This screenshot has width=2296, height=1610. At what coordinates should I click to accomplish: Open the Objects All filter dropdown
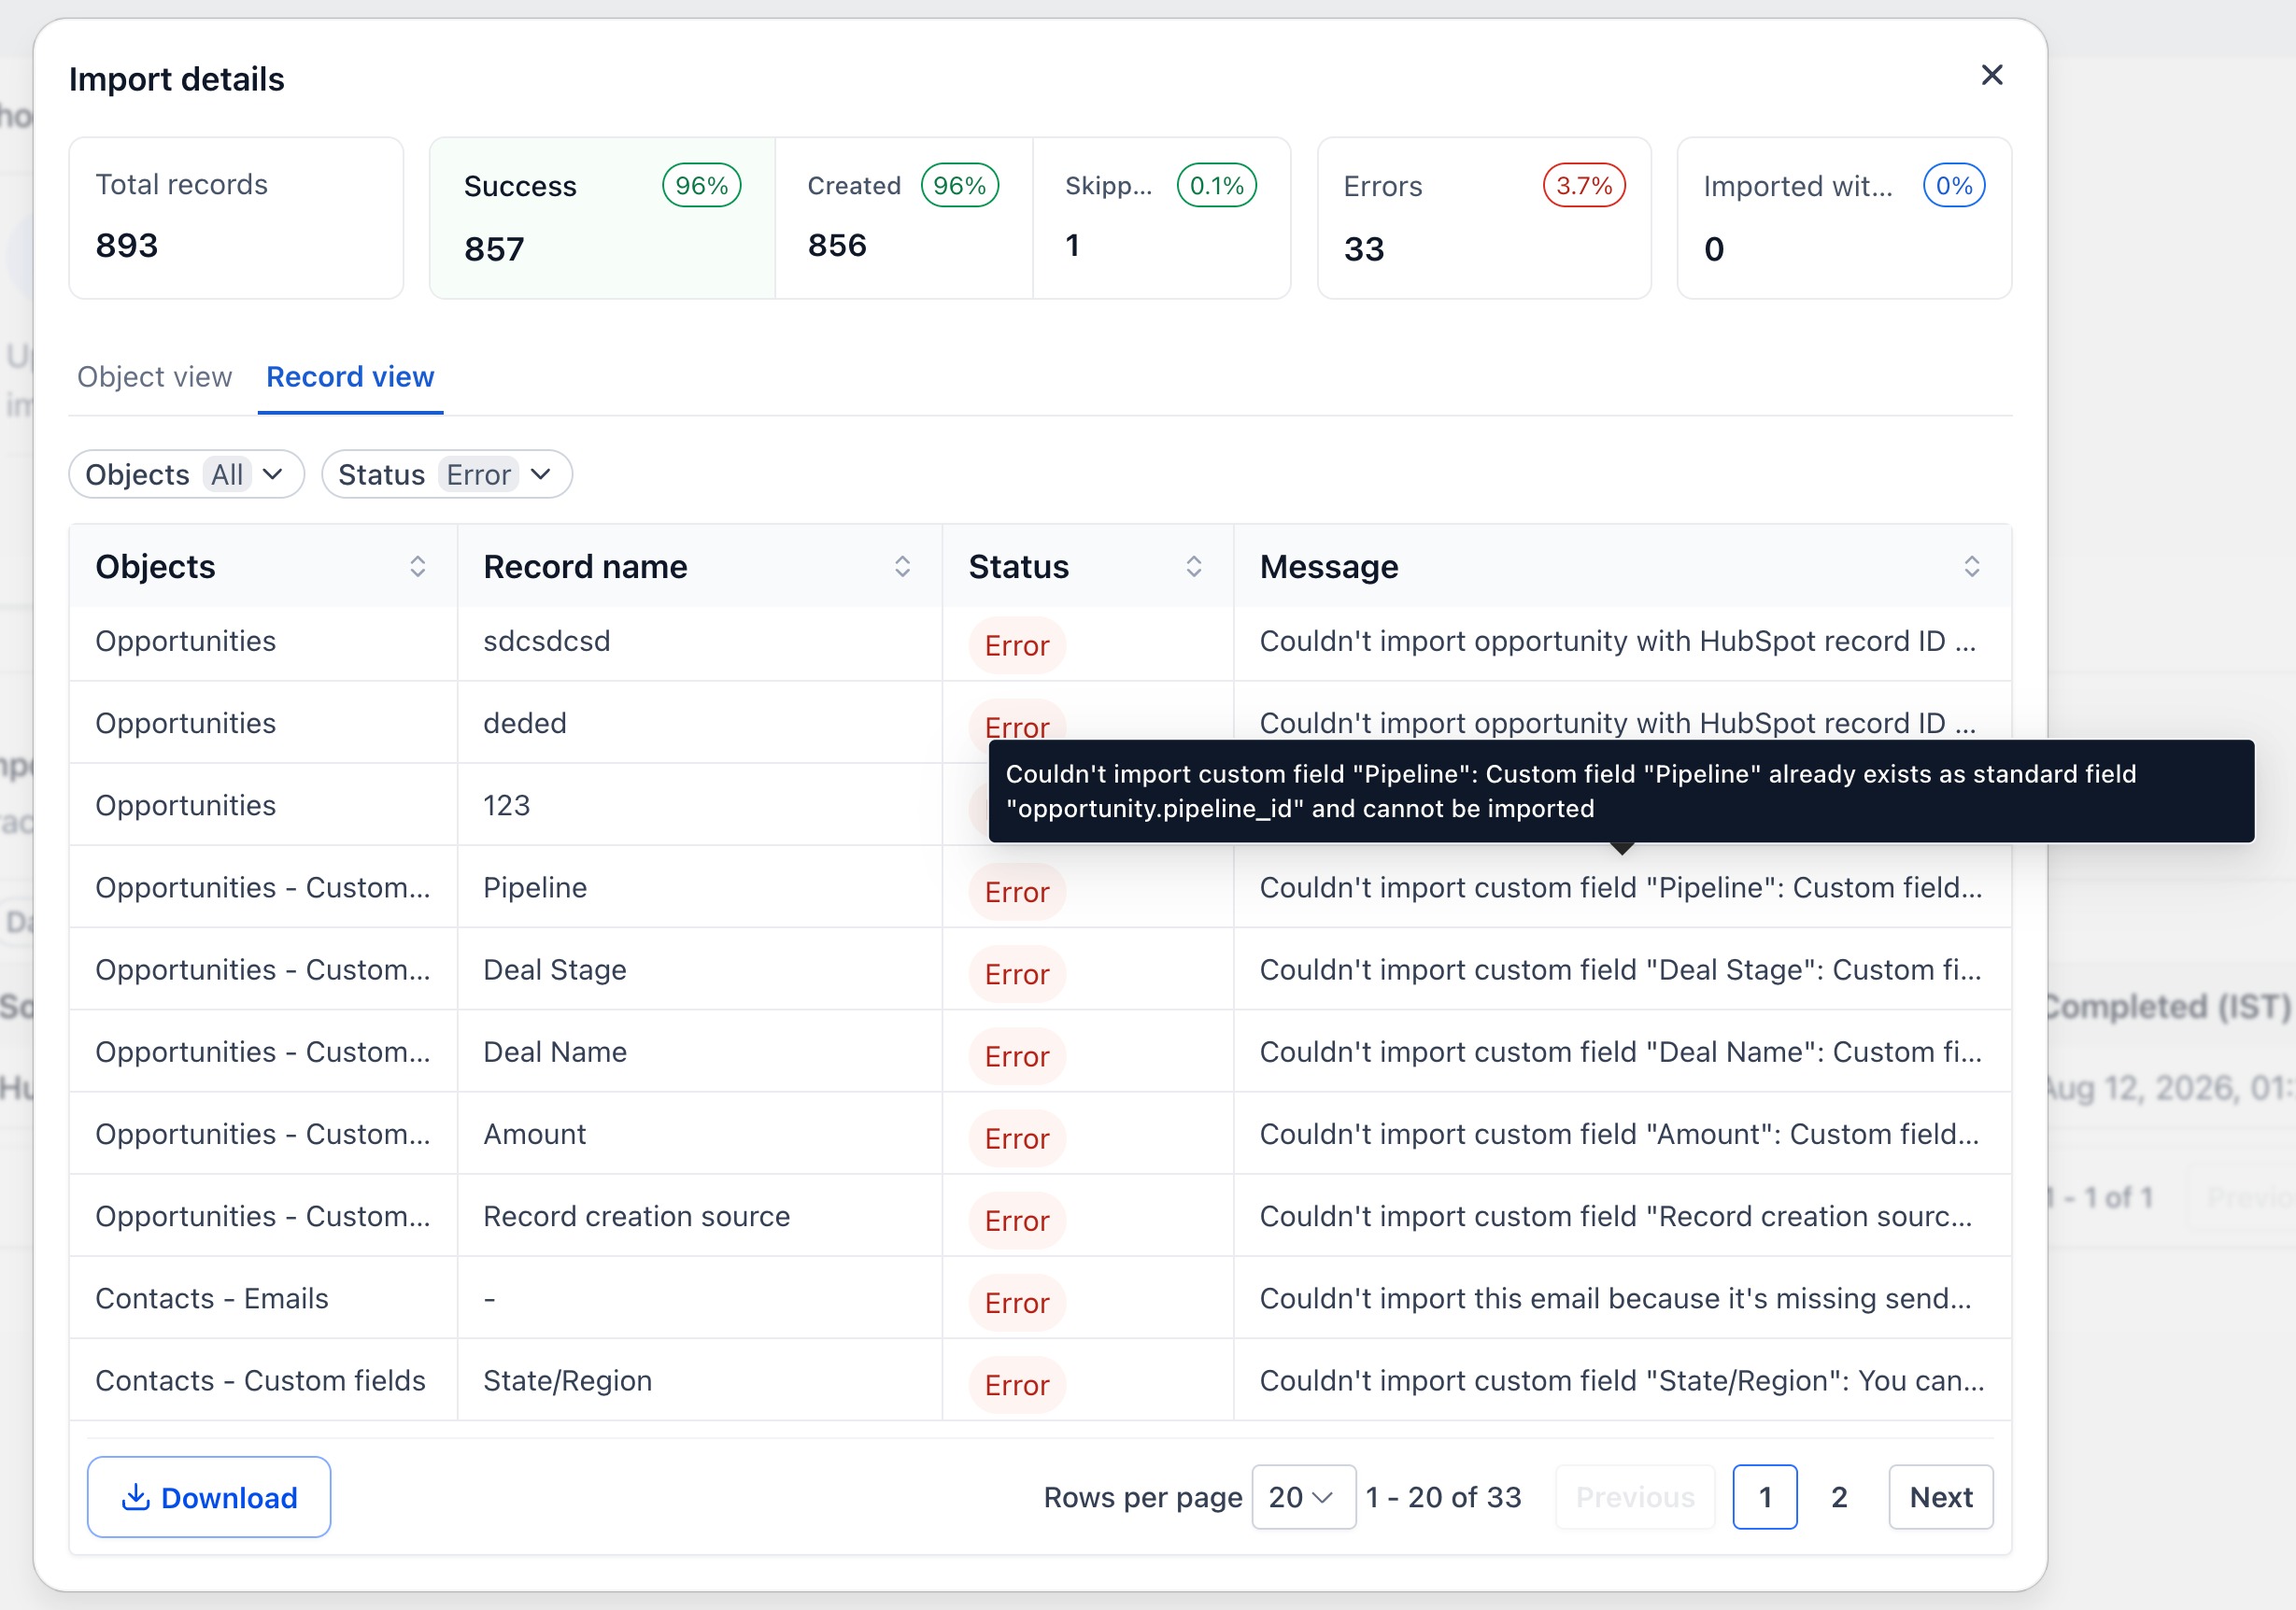point(186,474)
